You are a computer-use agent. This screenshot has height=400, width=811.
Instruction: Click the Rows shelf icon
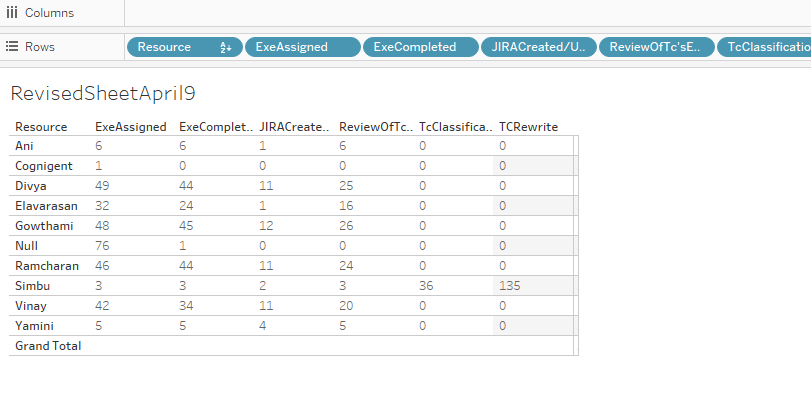point(12,47)
